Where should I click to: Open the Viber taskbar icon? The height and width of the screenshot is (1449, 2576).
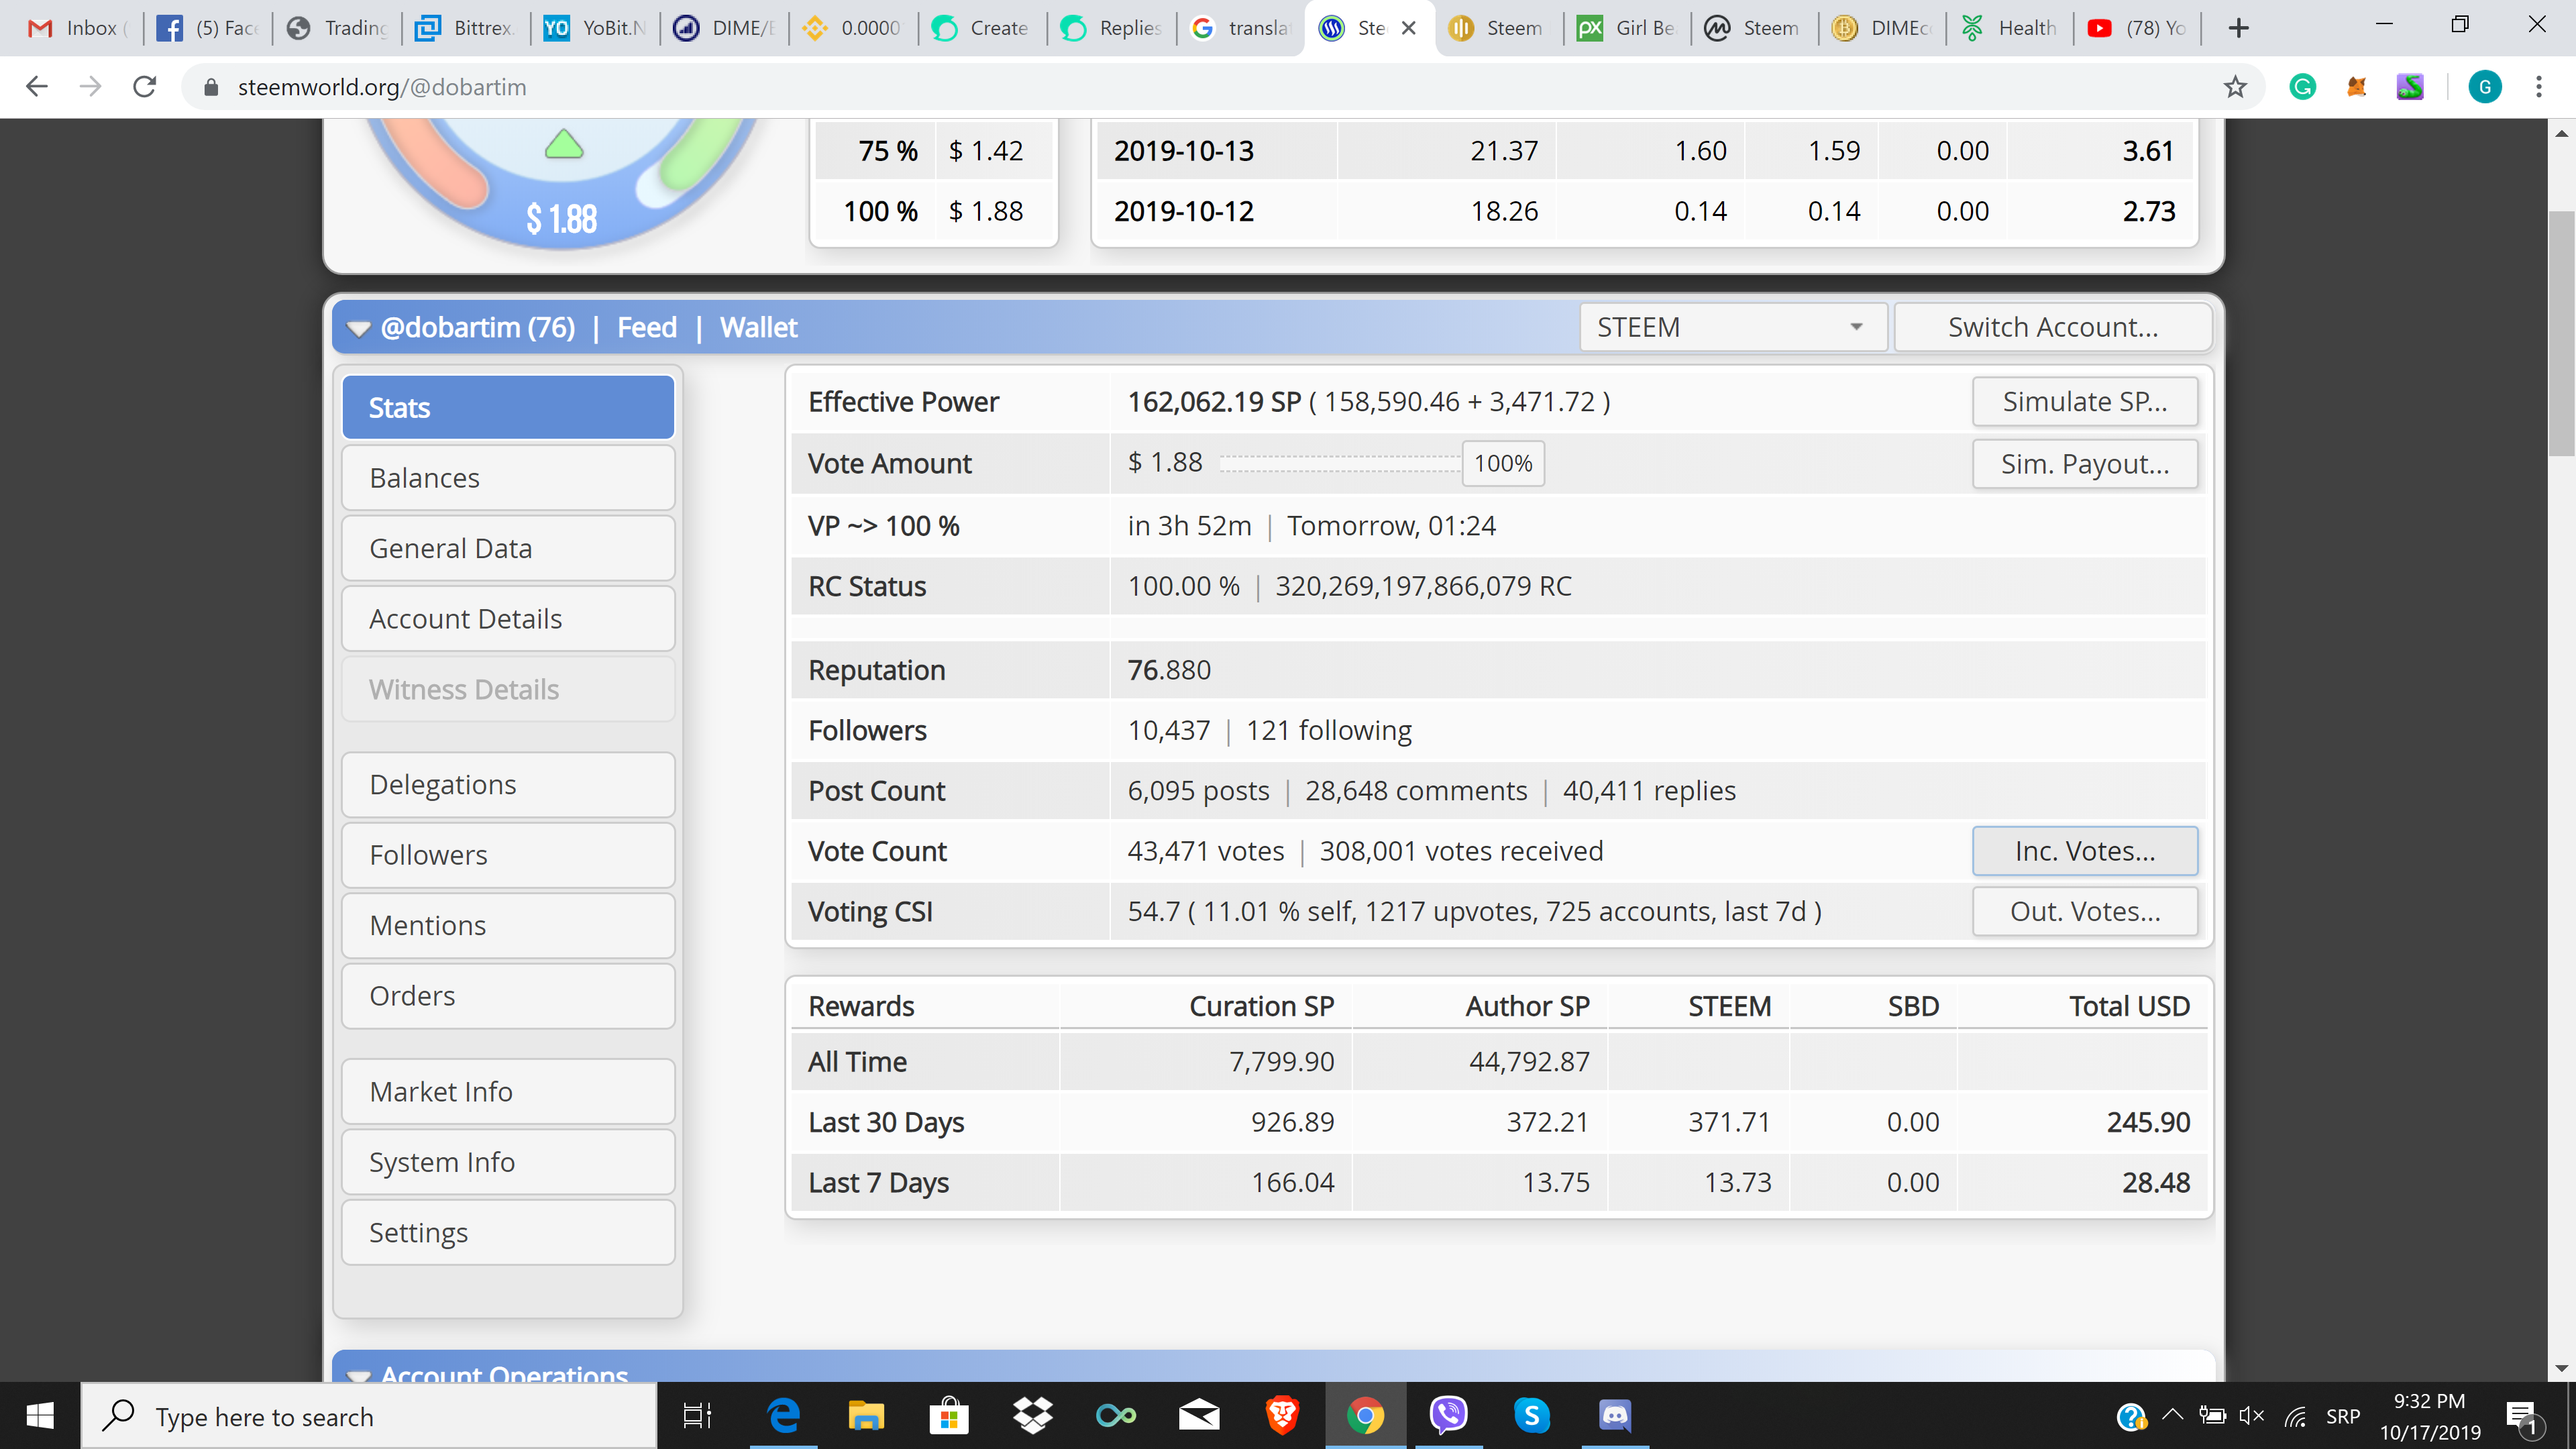coord(1448,1415)
